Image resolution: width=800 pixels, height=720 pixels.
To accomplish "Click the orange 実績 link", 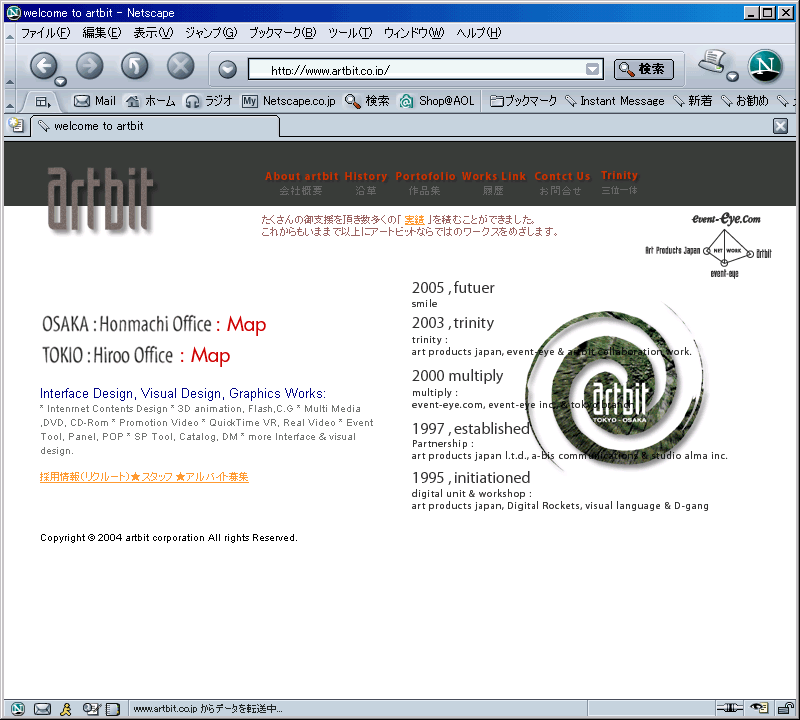I will point(414,220).
